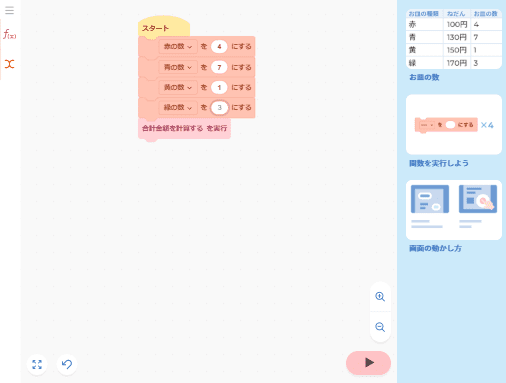Open the f(x) functions category

(x=9, y=34)
